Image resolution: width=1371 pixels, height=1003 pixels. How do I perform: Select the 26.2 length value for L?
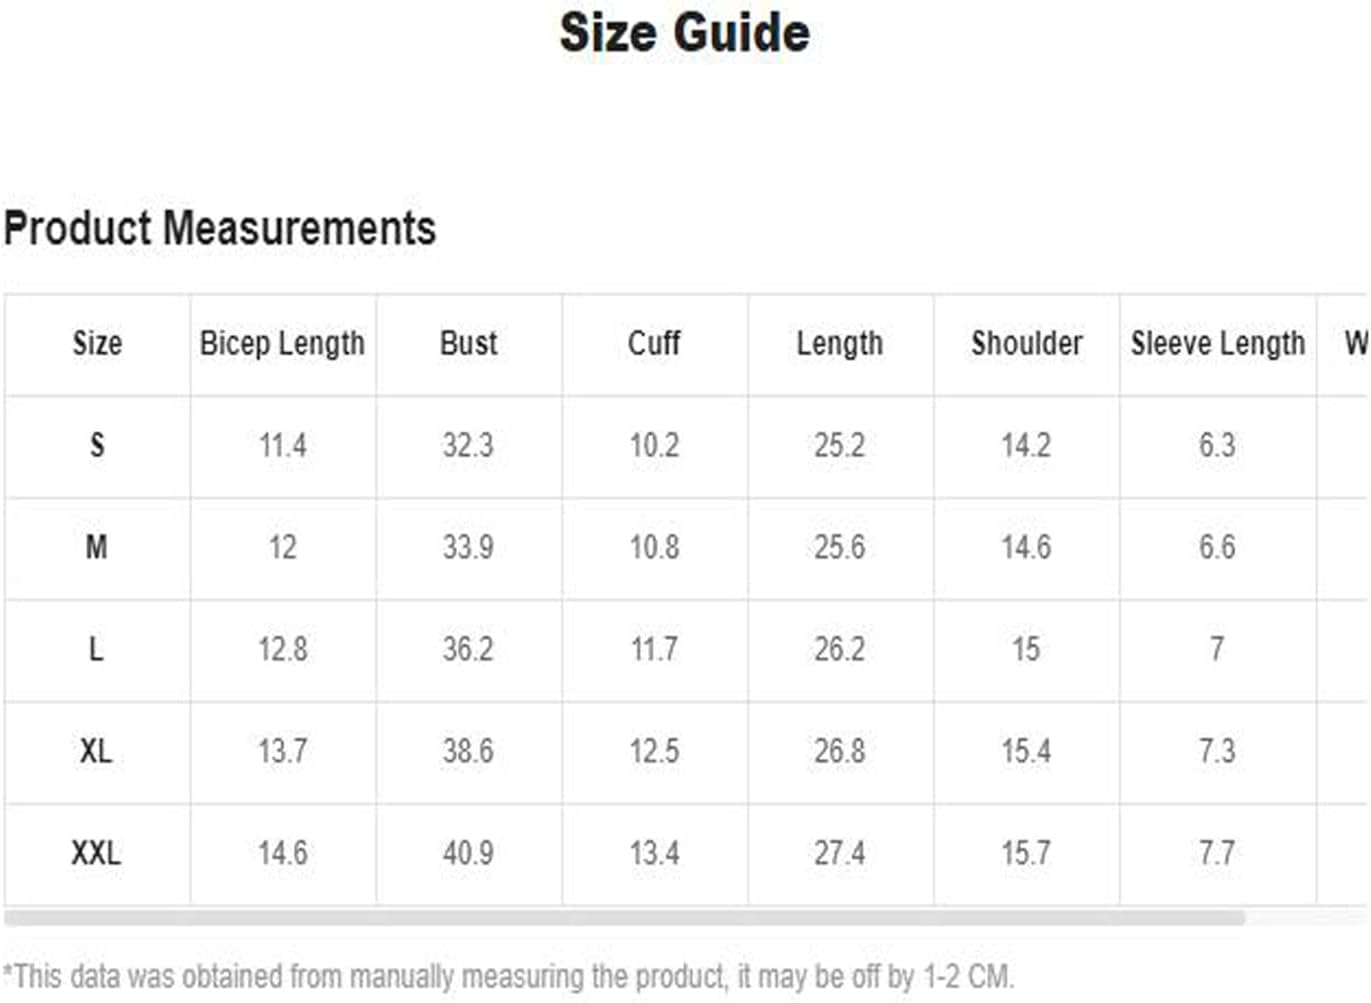(840, 649)
